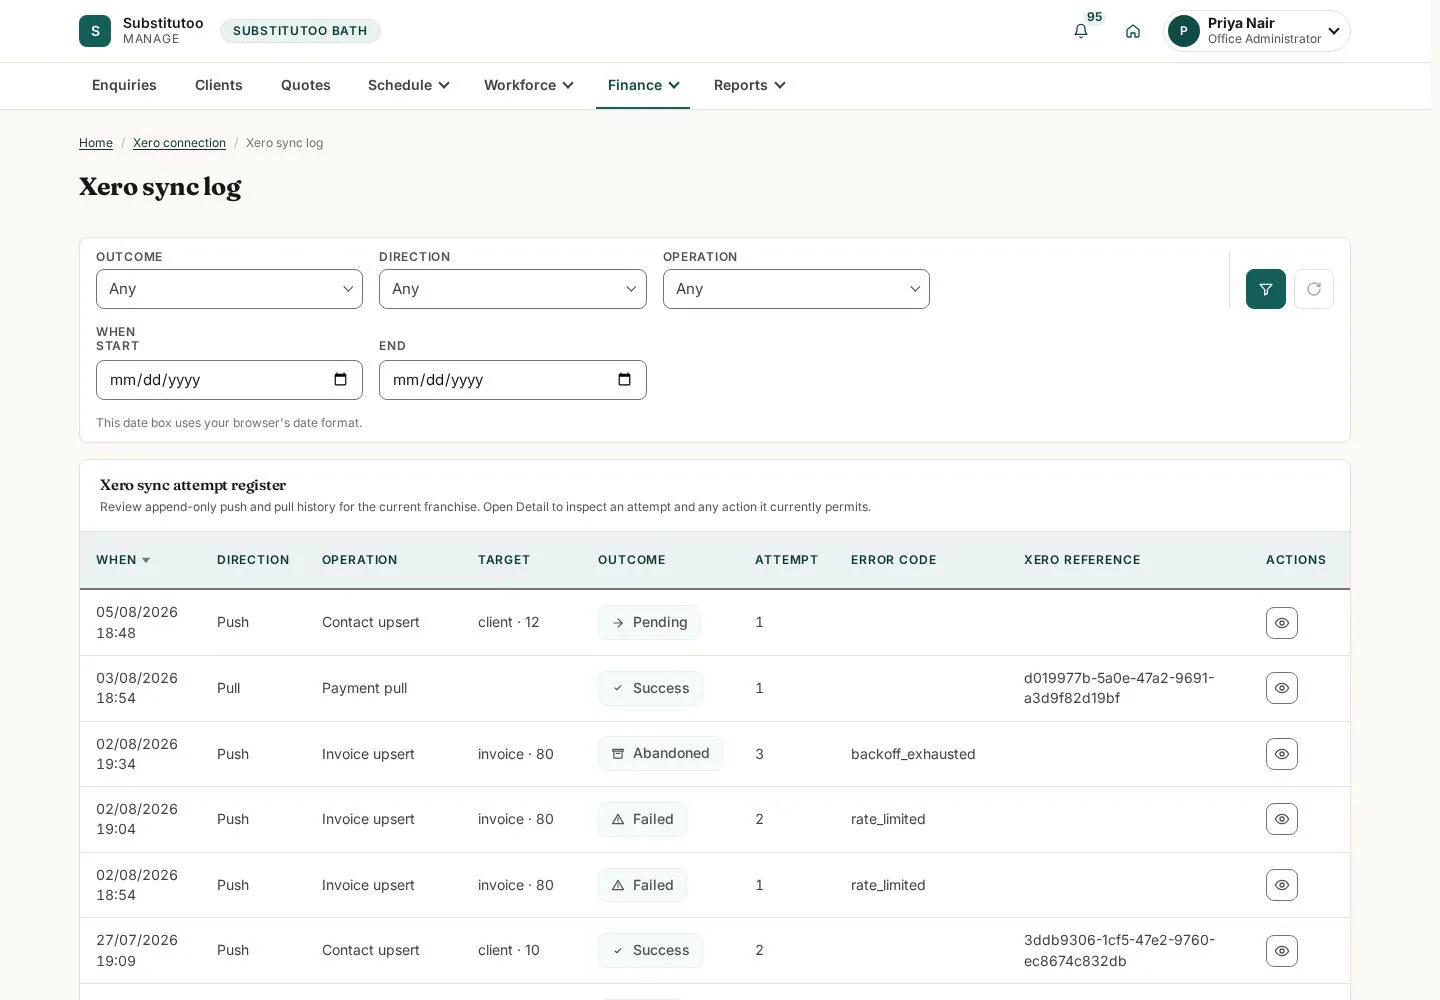View detail for Failed attempt 2 row

click(x=1282, y=819)
